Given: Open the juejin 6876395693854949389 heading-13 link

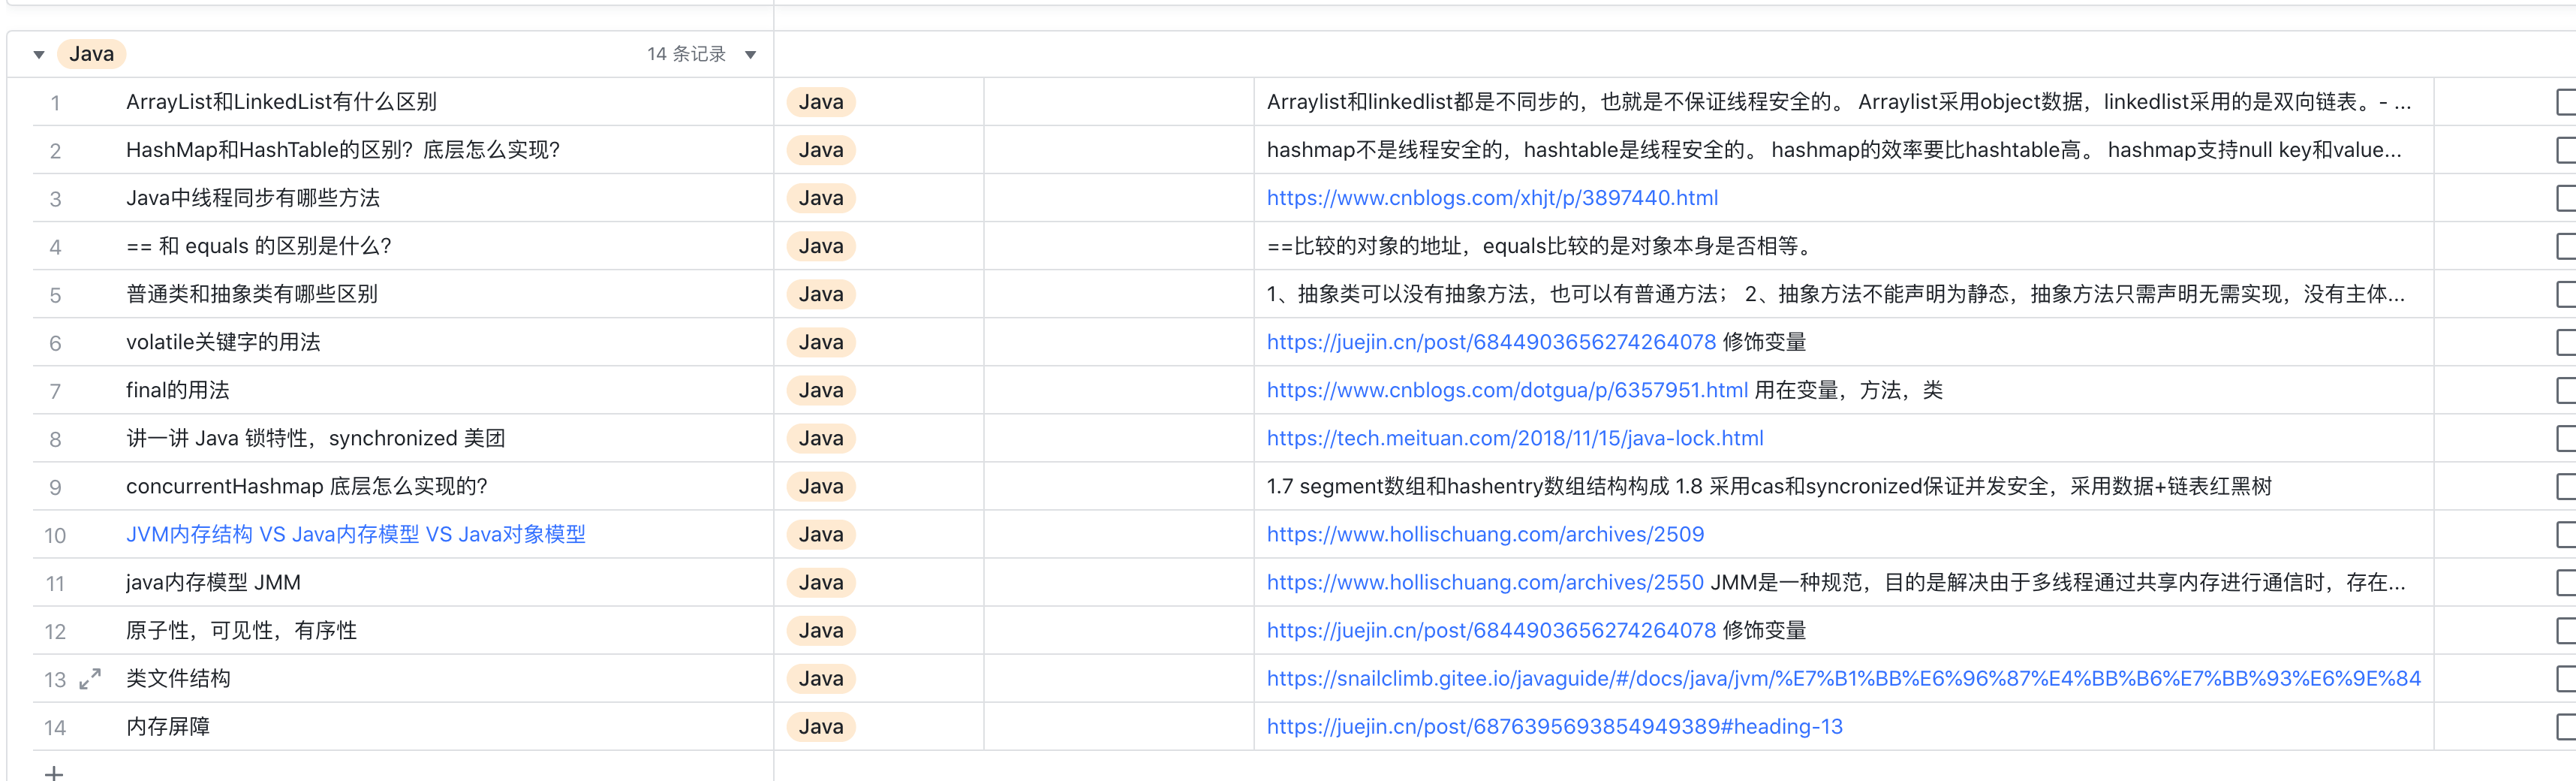Looking at the screenshot, I should [1554, 726].
